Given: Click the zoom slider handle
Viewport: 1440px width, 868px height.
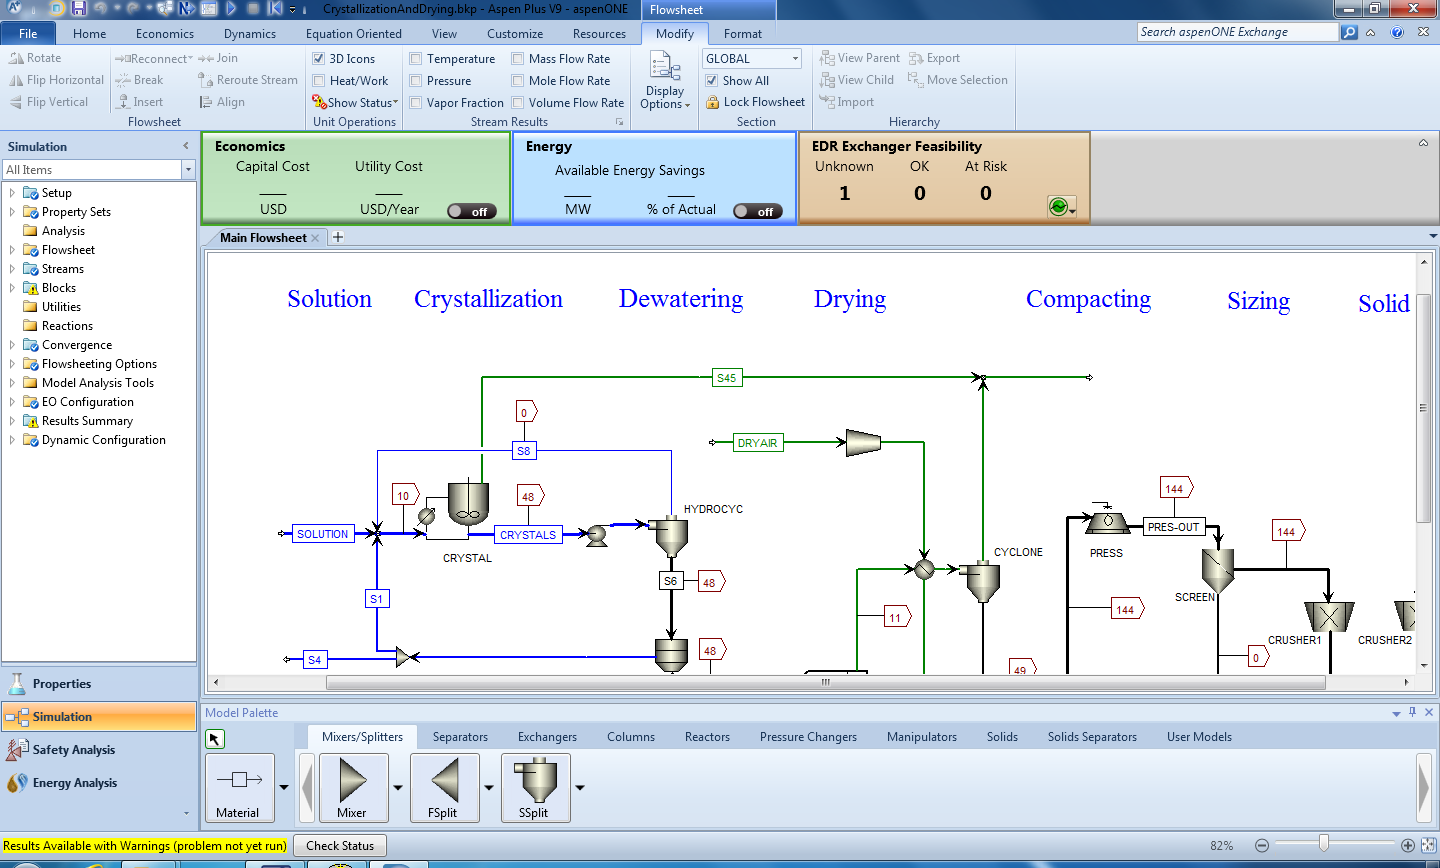Looking at the screenshot, I should pyautogui.click(x=1324, y=844).
